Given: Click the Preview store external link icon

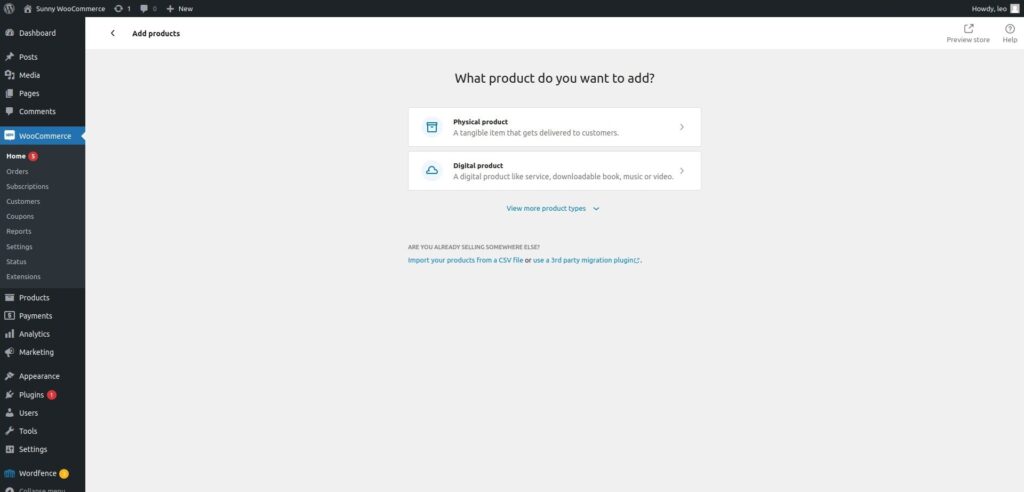Looking at the screenshot, I should point(968,28).
